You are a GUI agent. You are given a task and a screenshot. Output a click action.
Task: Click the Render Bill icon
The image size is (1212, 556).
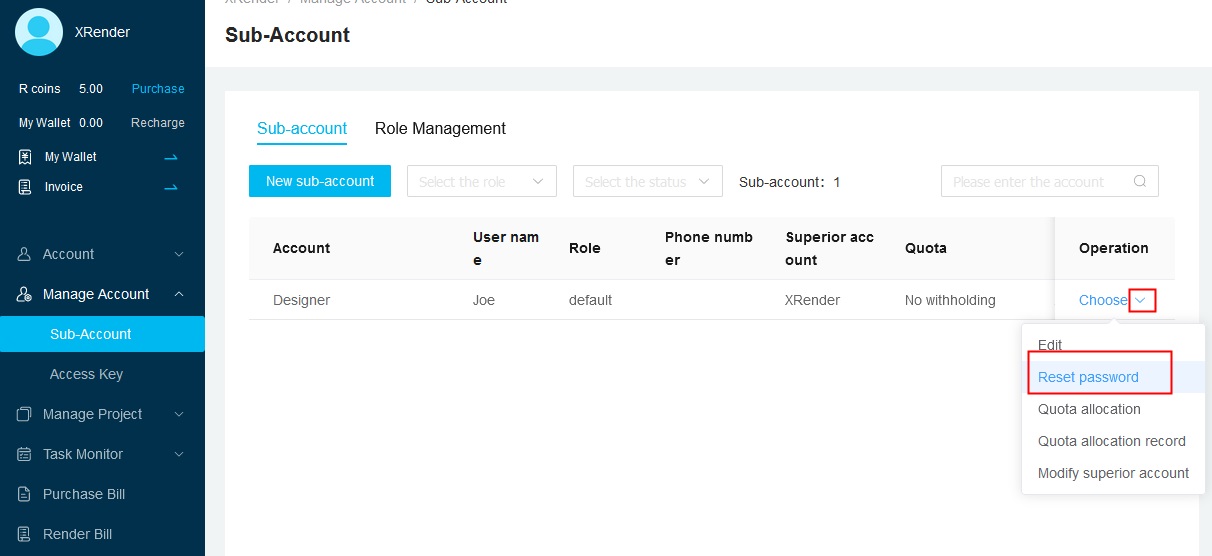click(x=25, y=534)
